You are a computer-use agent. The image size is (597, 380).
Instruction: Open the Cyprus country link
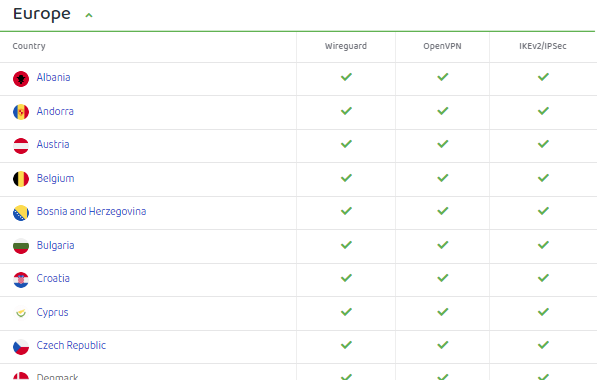point(53,312)
